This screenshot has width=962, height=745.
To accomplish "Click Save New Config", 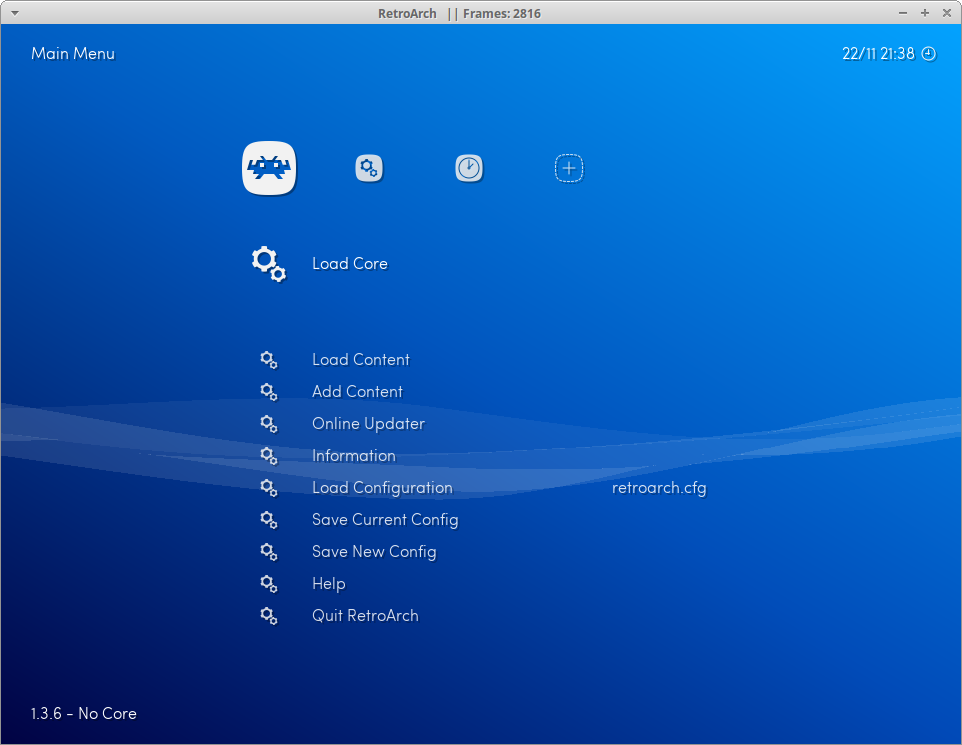I will click(x=374, y=551).
